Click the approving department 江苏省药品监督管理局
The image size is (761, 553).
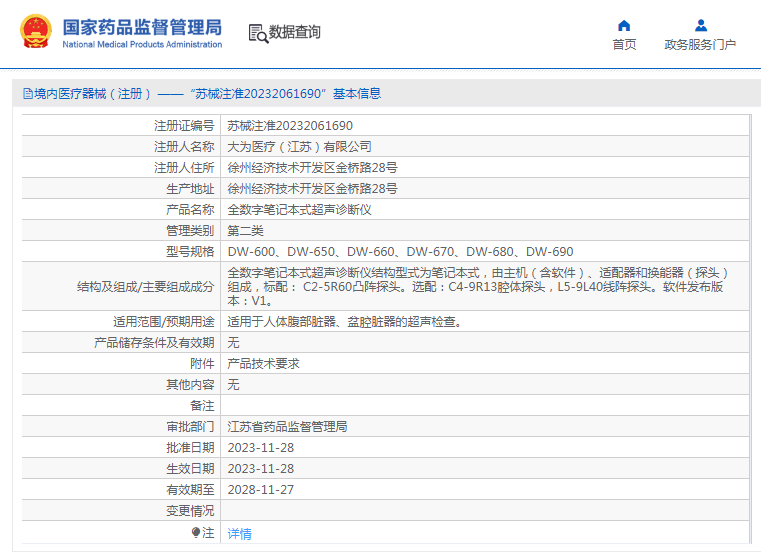click(x=287, y=427)
